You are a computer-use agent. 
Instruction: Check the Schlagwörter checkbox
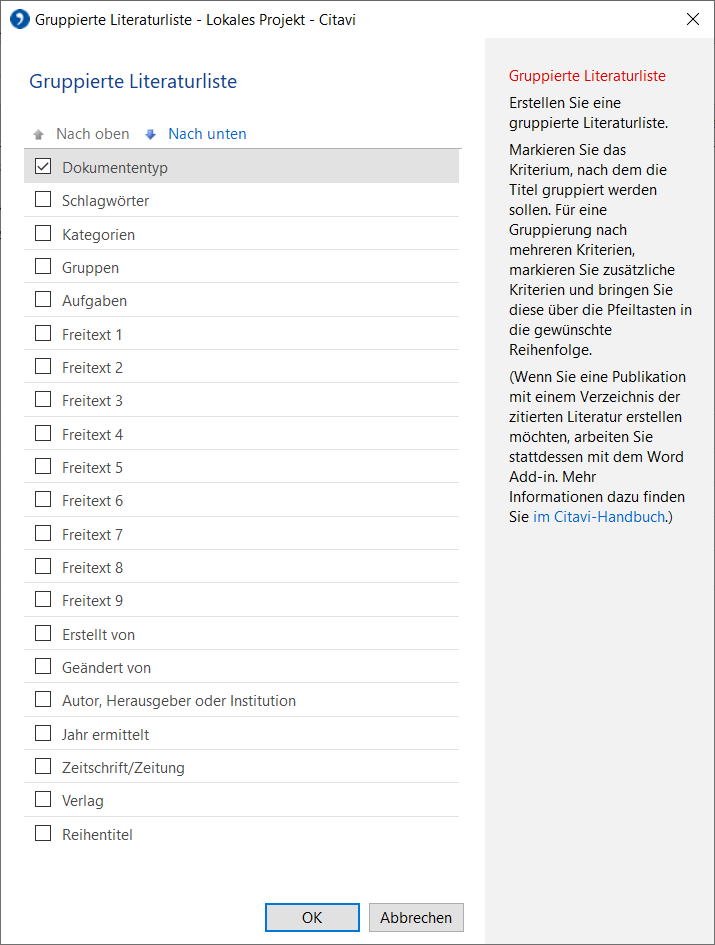coord(43,199)
